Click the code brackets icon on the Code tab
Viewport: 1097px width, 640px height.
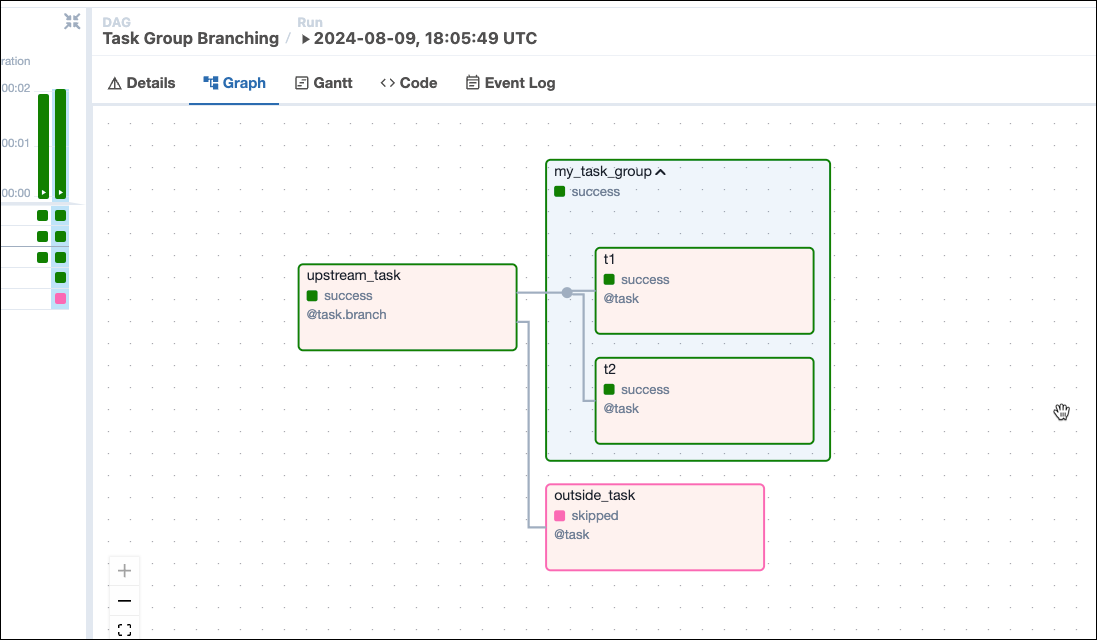[x=386, y=82]
